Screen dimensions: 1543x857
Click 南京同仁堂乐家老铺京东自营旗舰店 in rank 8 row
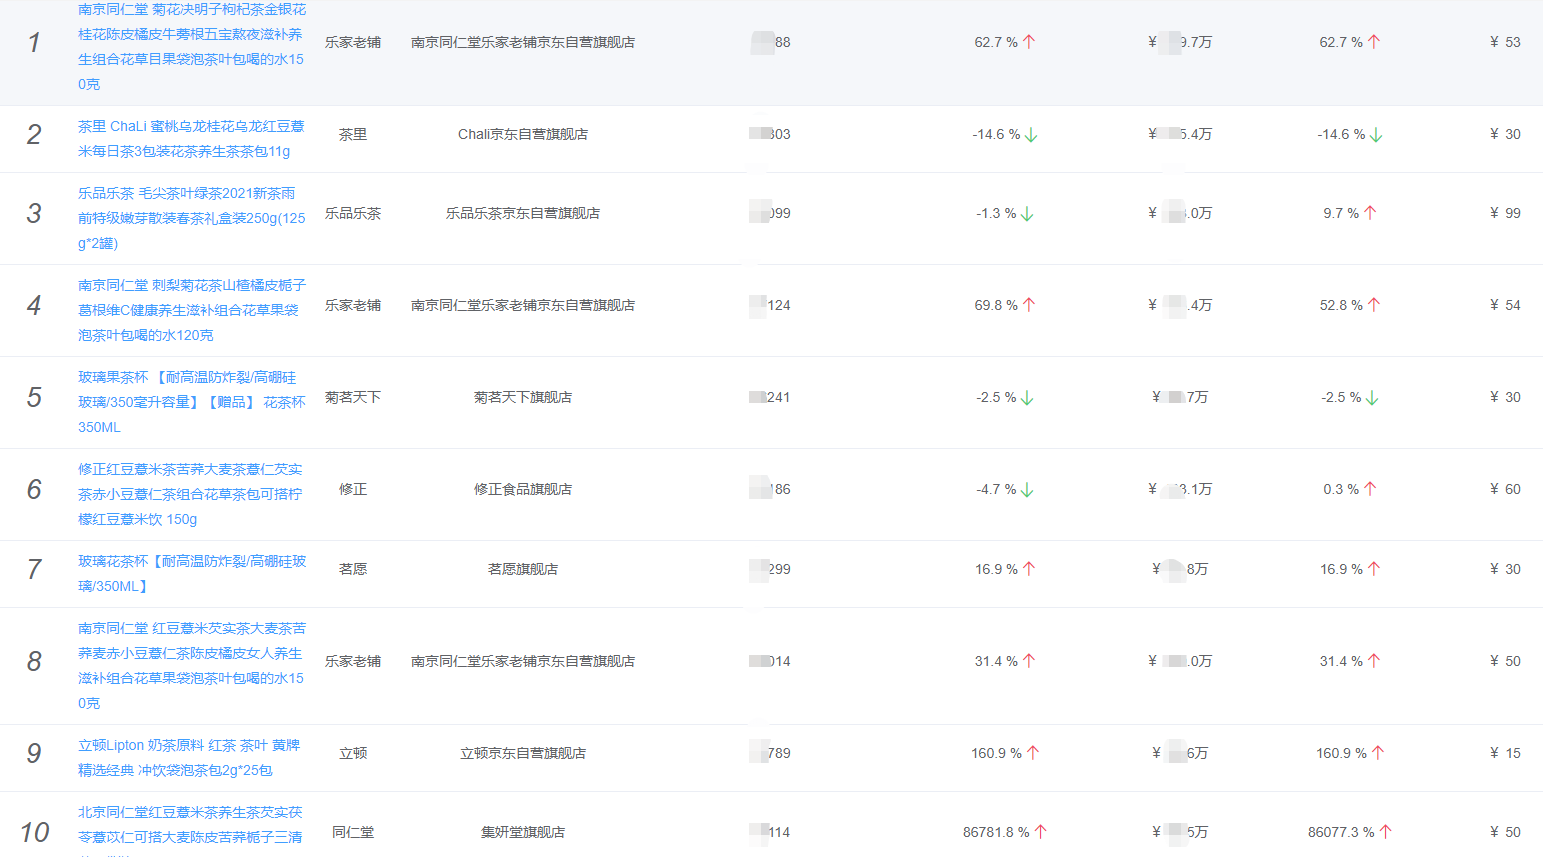(x=523, y=661)
